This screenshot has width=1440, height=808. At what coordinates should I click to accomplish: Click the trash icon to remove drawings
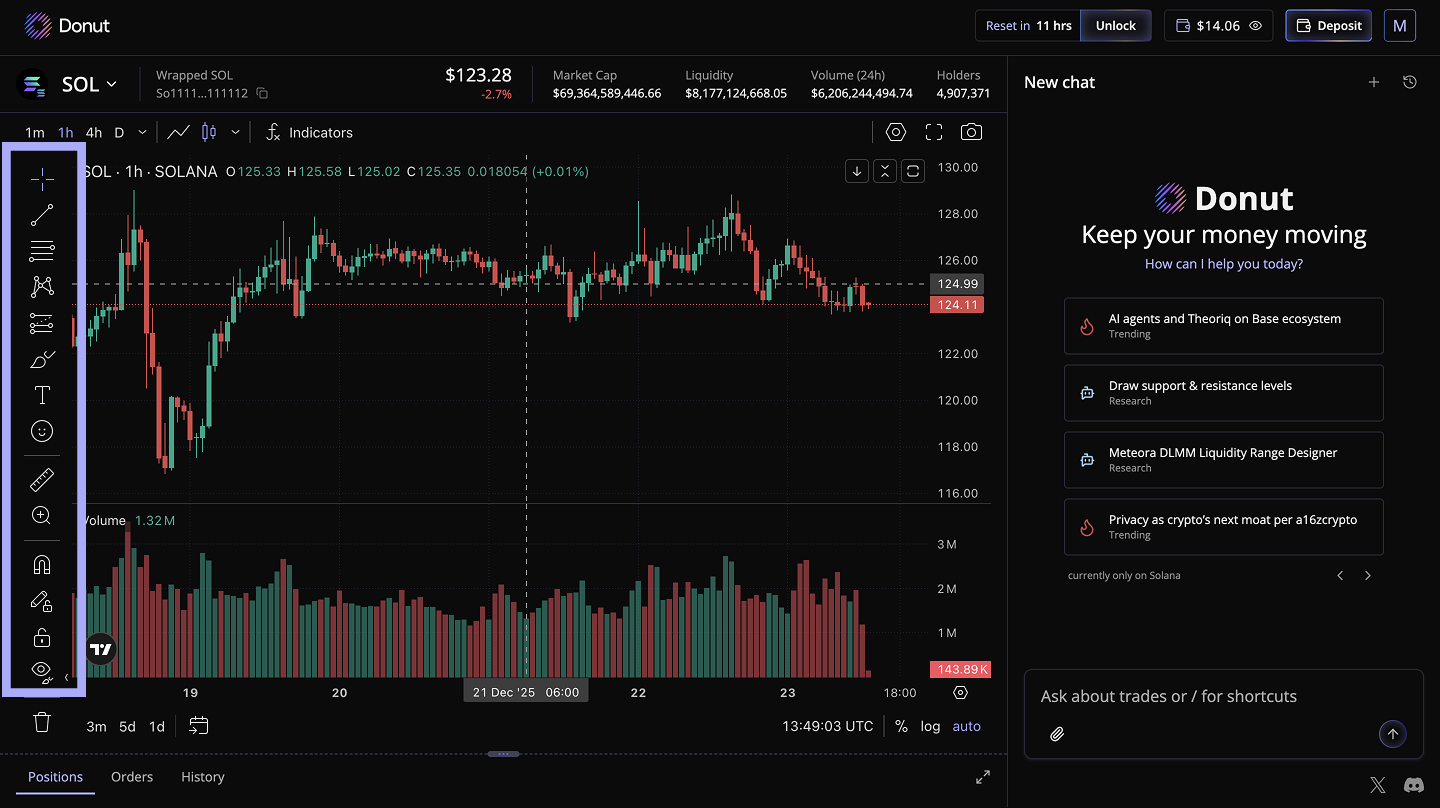pos(42,722)
